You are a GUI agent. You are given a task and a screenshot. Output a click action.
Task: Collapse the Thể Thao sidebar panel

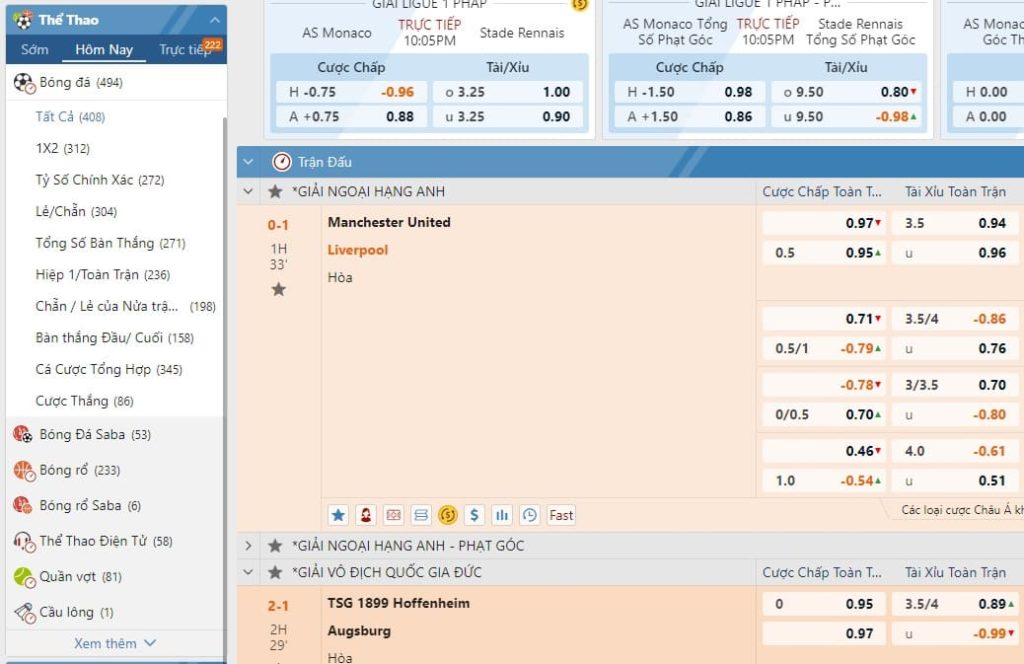(214, 20)
